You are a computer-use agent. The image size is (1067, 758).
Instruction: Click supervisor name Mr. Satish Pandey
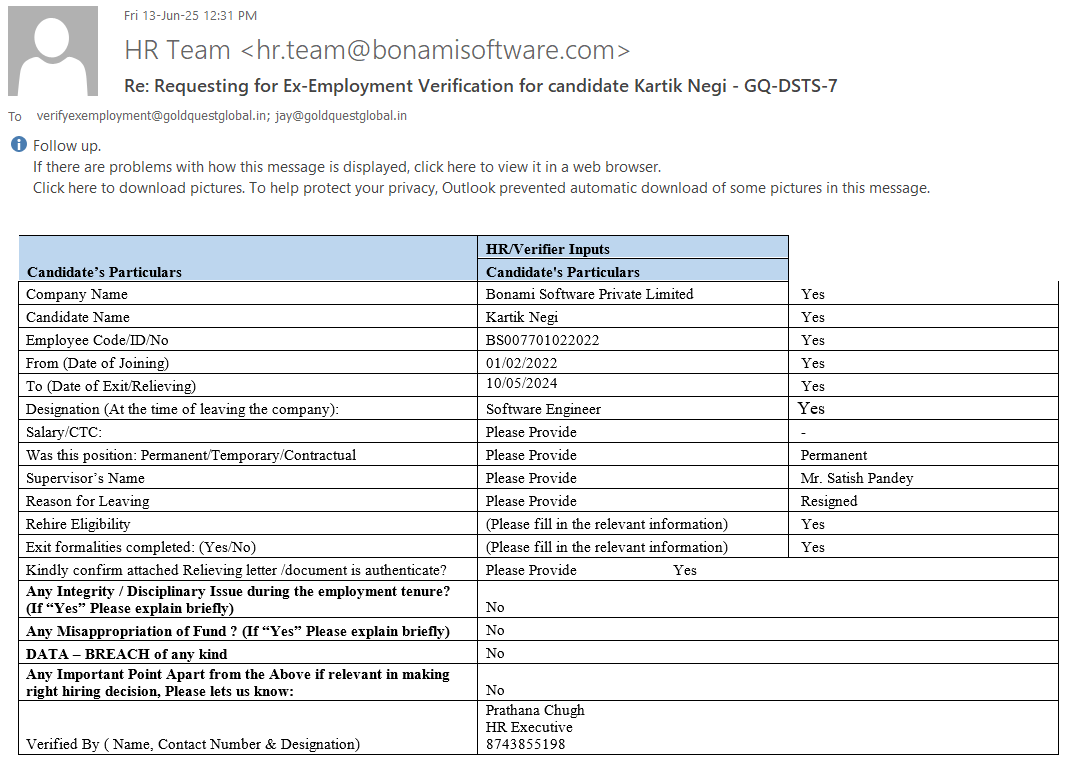[x=857, y=478]
